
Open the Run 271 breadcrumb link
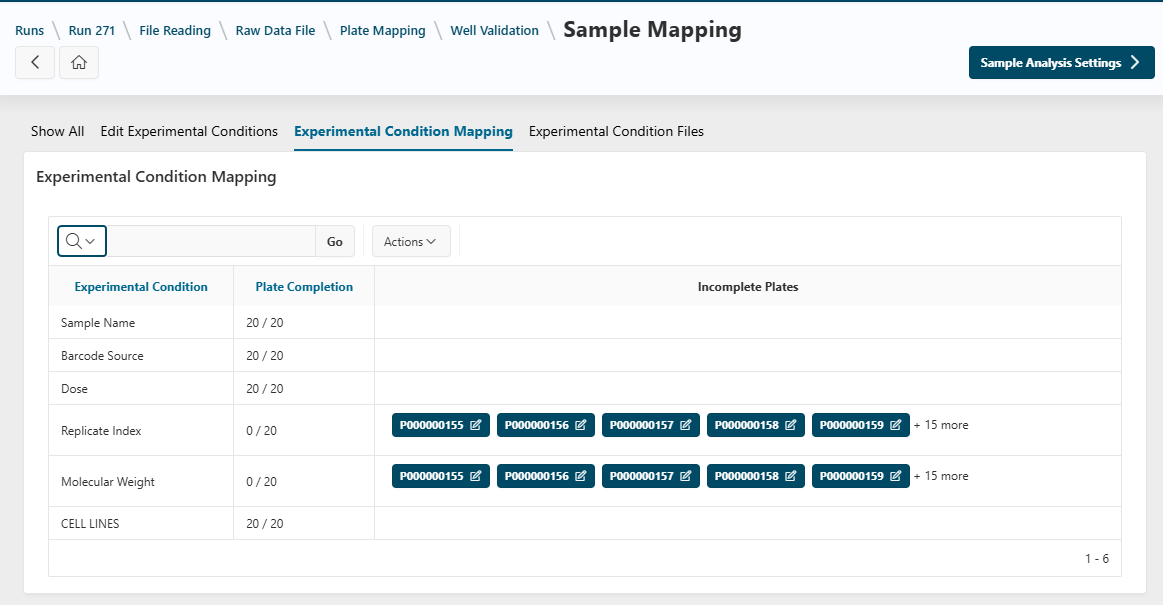click(x=92, y=30)
